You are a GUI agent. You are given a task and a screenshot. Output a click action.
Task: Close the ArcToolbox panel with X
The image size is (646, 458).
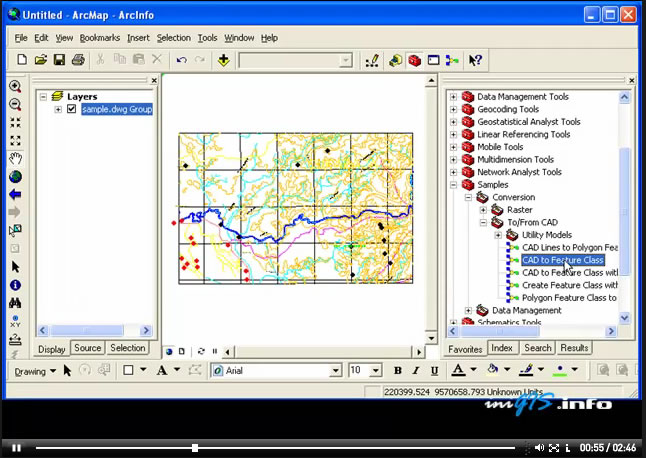(632, 81)
